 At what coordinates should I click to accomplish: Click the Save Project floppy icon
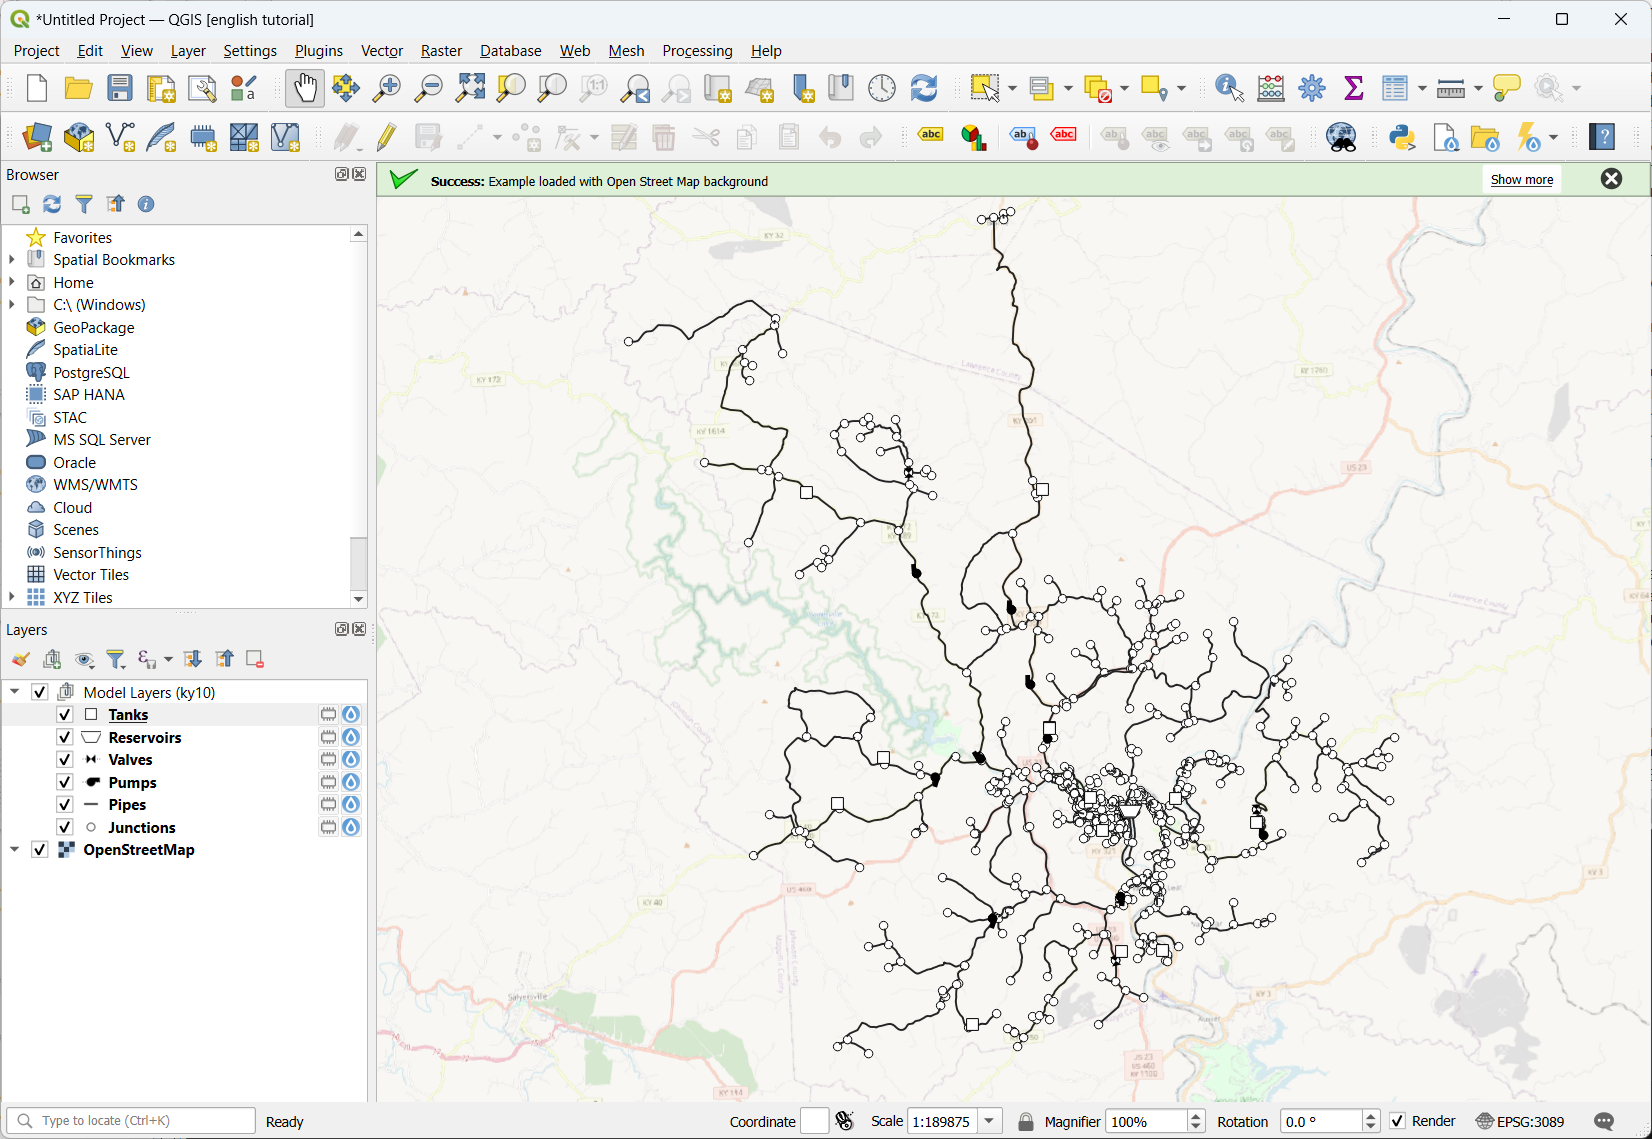120,88
